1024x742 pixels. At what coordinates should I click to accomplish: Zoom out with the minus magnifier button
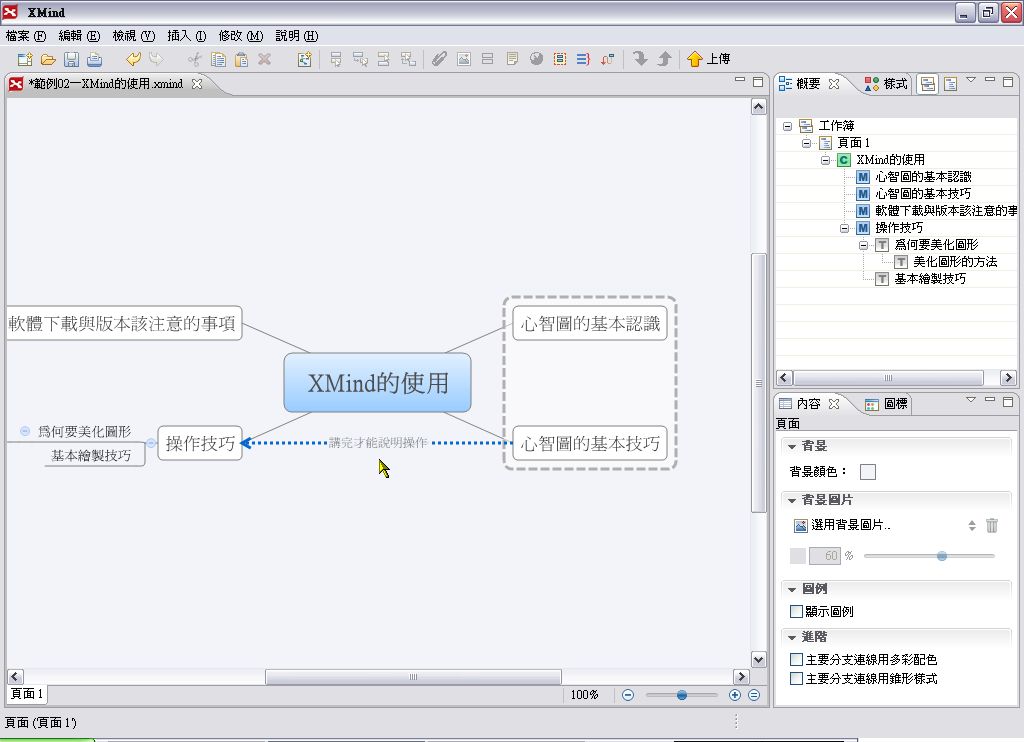click(x=628, y=695)
